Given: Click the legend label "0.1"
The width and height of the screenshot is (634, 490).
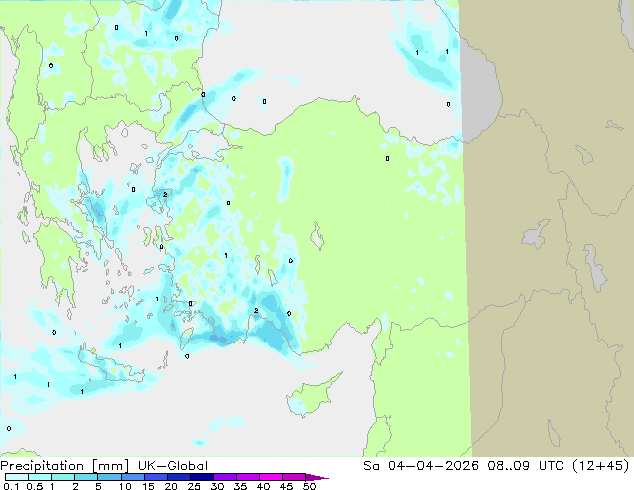Looking at the screenshot, I should click(11, 486).
